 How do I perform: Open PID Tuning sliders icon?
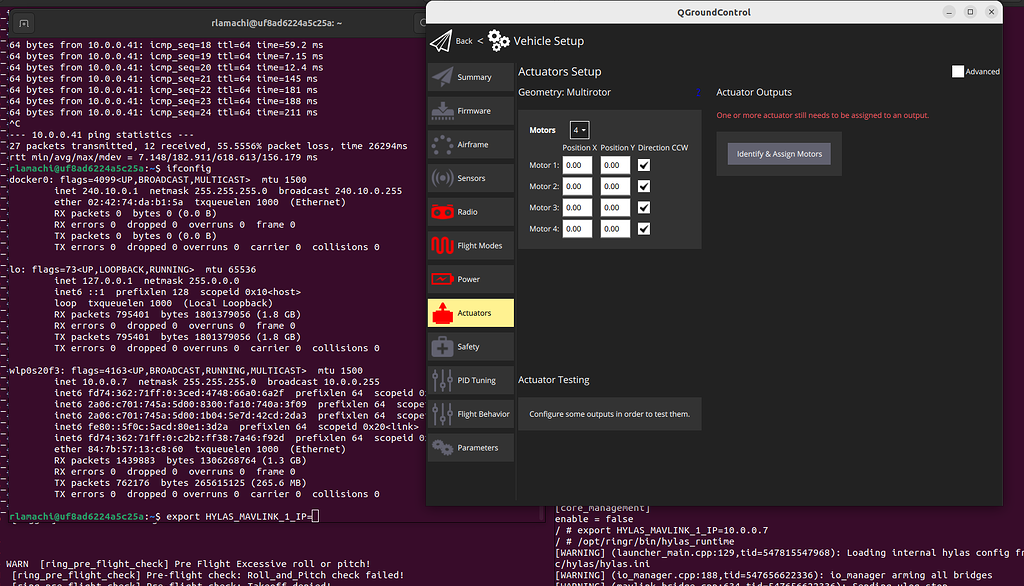[442, 381]
